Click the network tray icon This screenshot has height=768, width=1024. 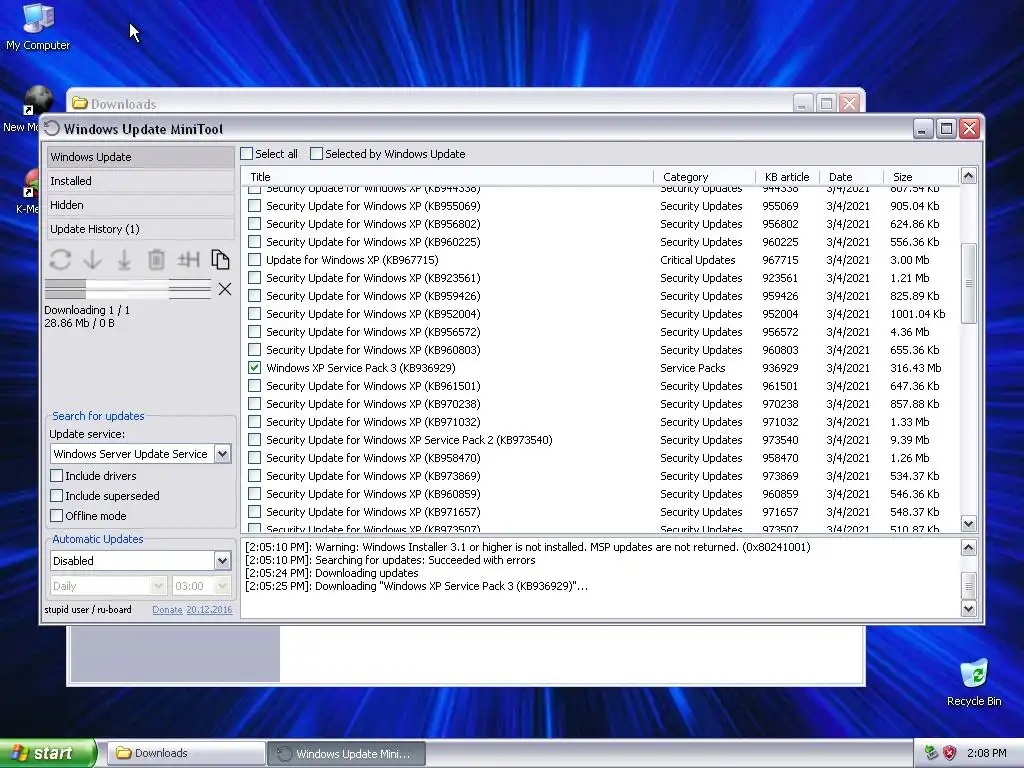click(x=931, y=753)
